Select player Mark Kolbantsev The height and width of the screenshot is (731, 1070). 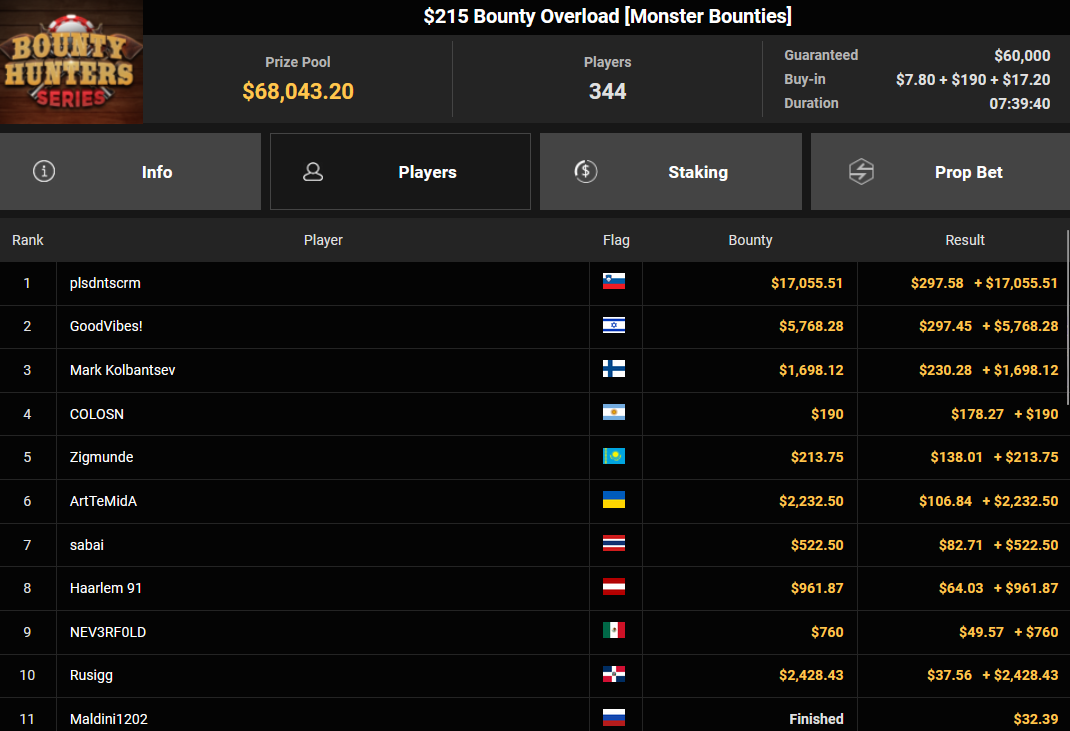[122, 370]
